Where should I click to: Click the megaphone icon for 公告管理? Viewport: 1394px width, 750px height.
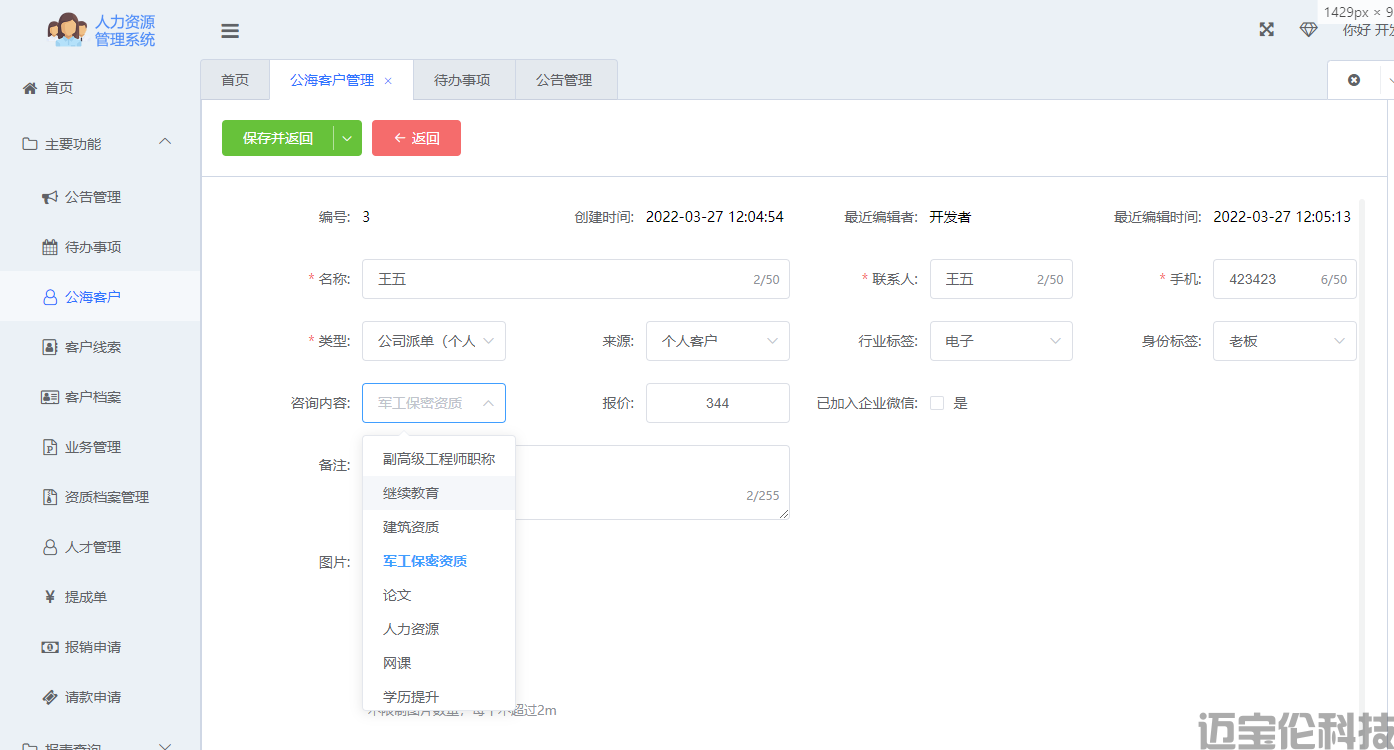[x=50, y=197]
